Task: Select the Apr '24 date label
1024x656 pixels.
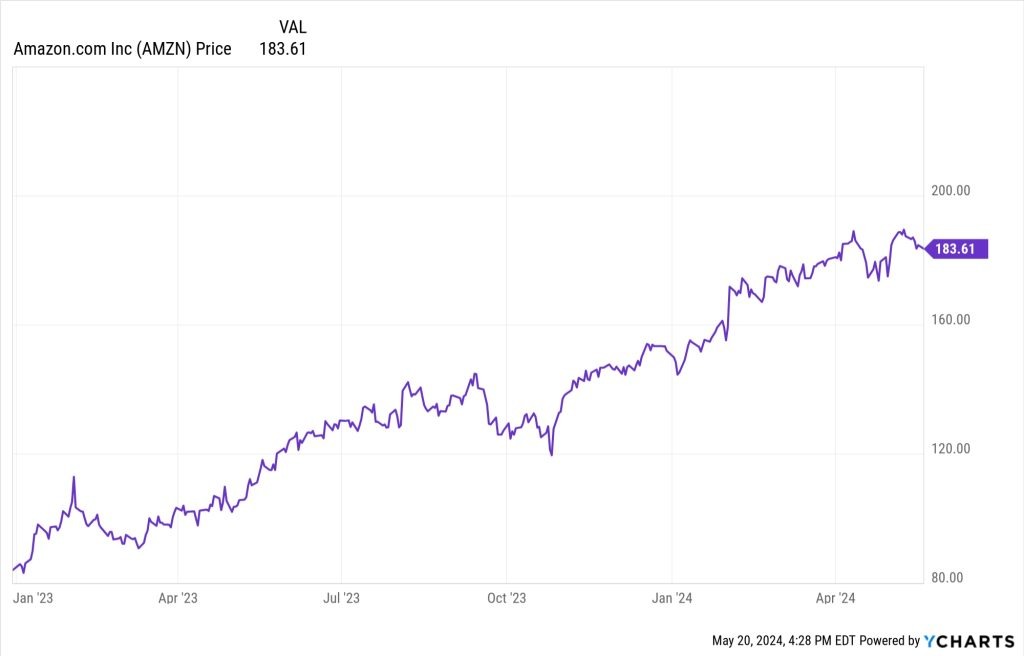Action: 836,598
